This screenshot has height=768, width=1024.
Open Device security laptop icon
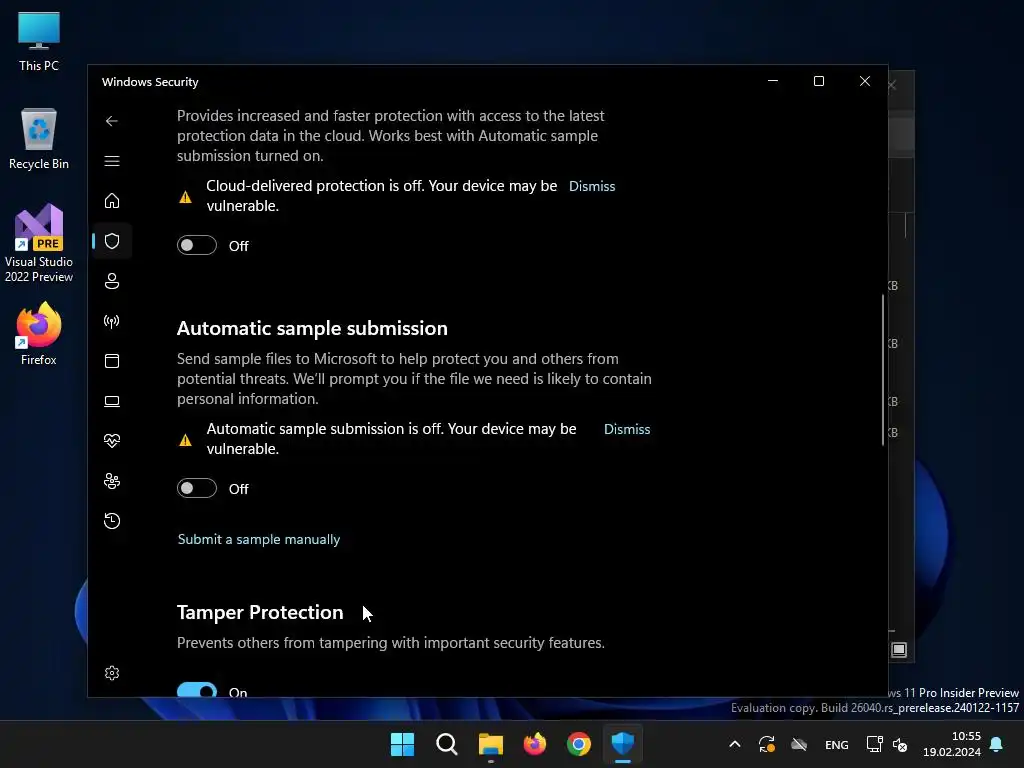coord(112,401)
